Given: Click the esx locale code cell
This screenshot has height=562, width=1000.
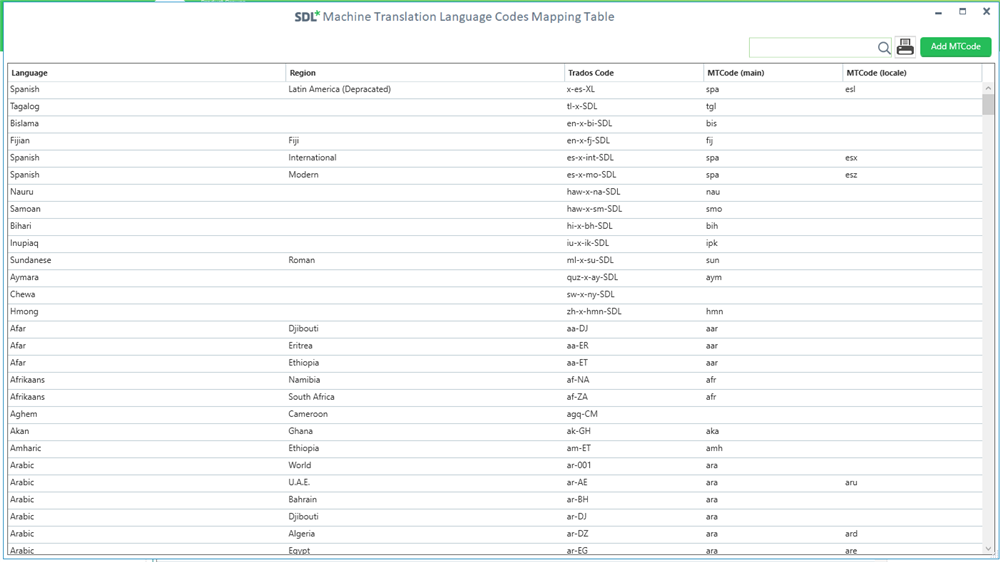Looking at the screenshot, I should [851, 158].
